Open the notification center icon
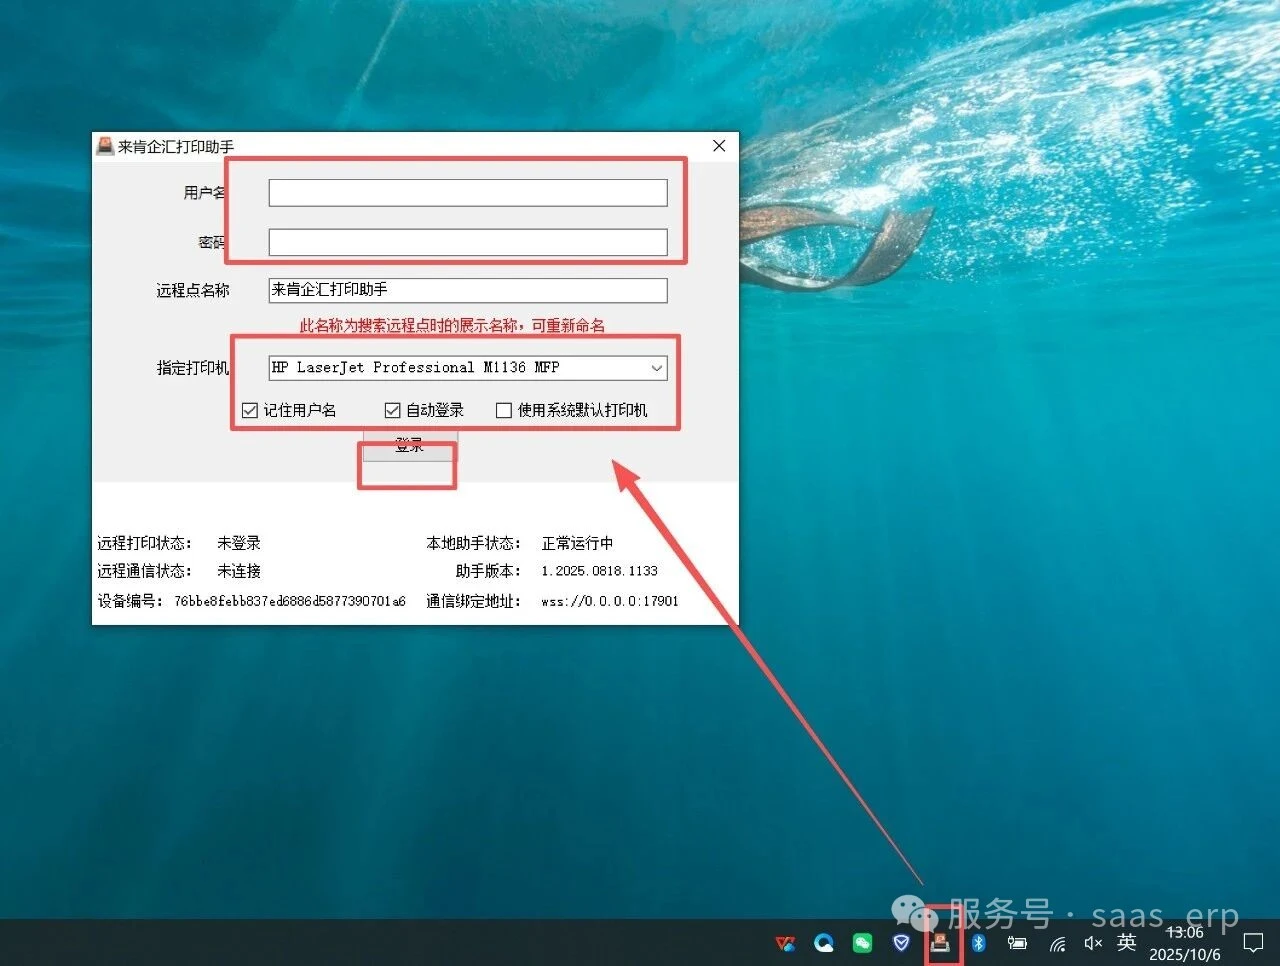 [1253, 943]
